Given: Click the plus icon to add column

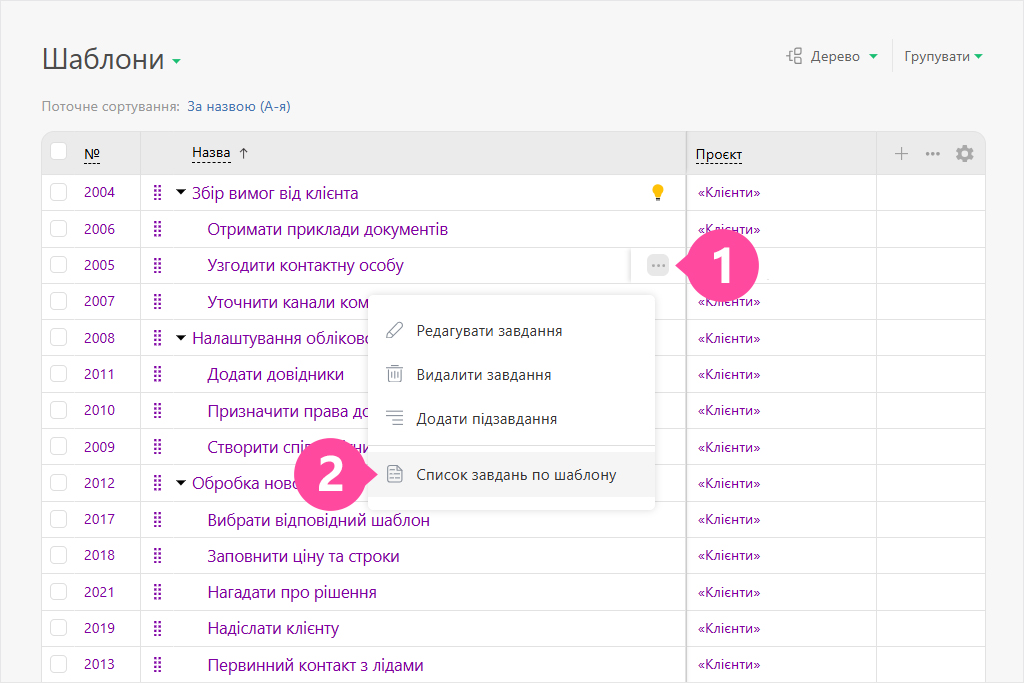Looking at the screenshot, I should coord(901,154).
